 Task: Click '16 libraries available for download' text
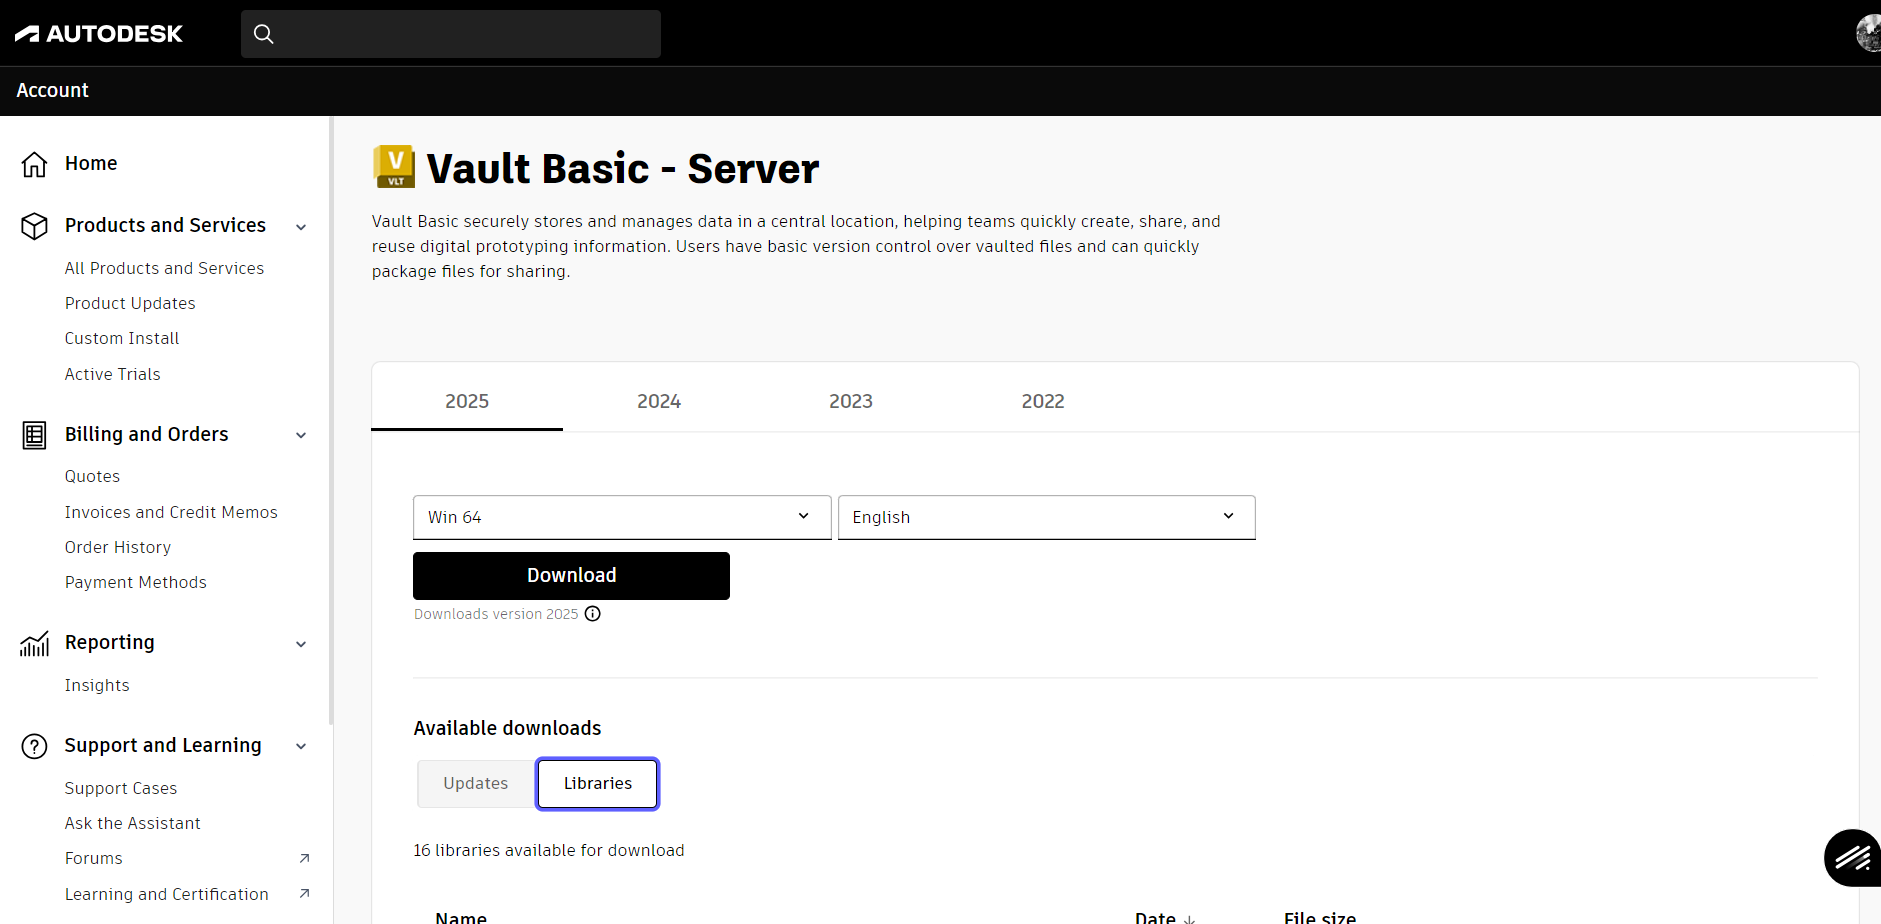click(549, 850)
